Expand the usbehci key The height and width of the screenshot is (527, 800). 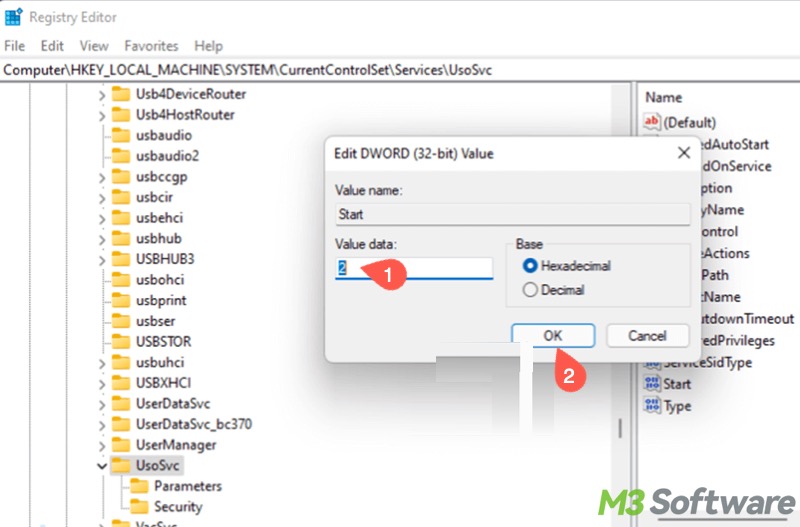(x=102, y=219)
